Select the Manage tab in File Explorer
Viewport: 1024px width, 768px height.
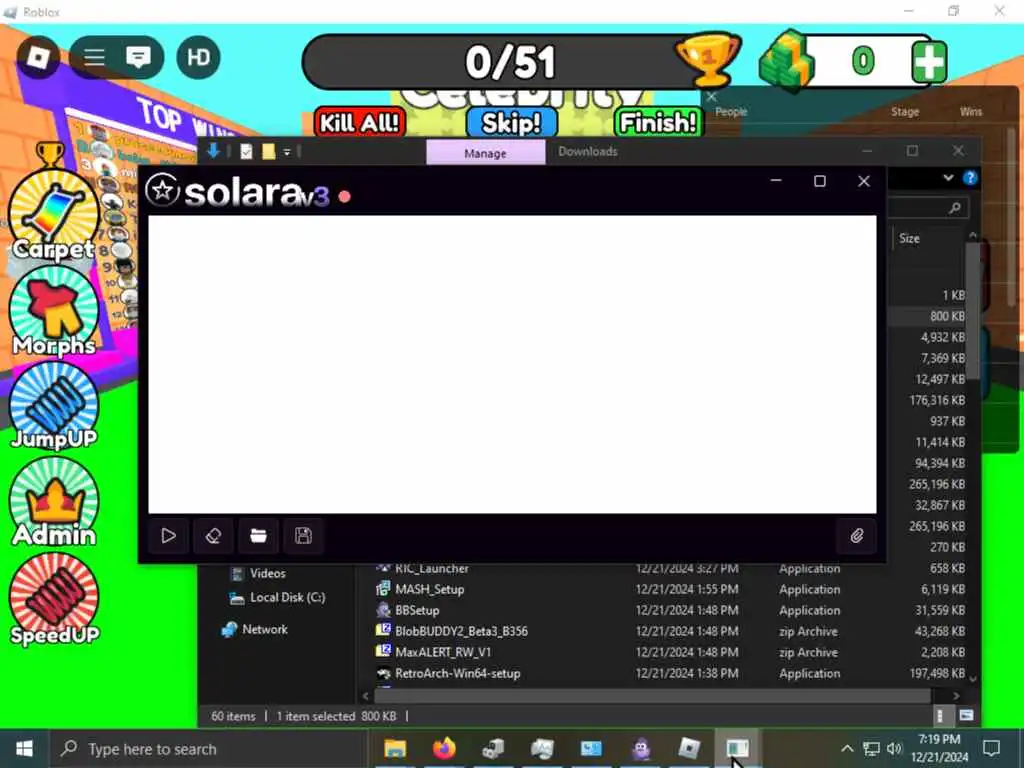(485, 153)
